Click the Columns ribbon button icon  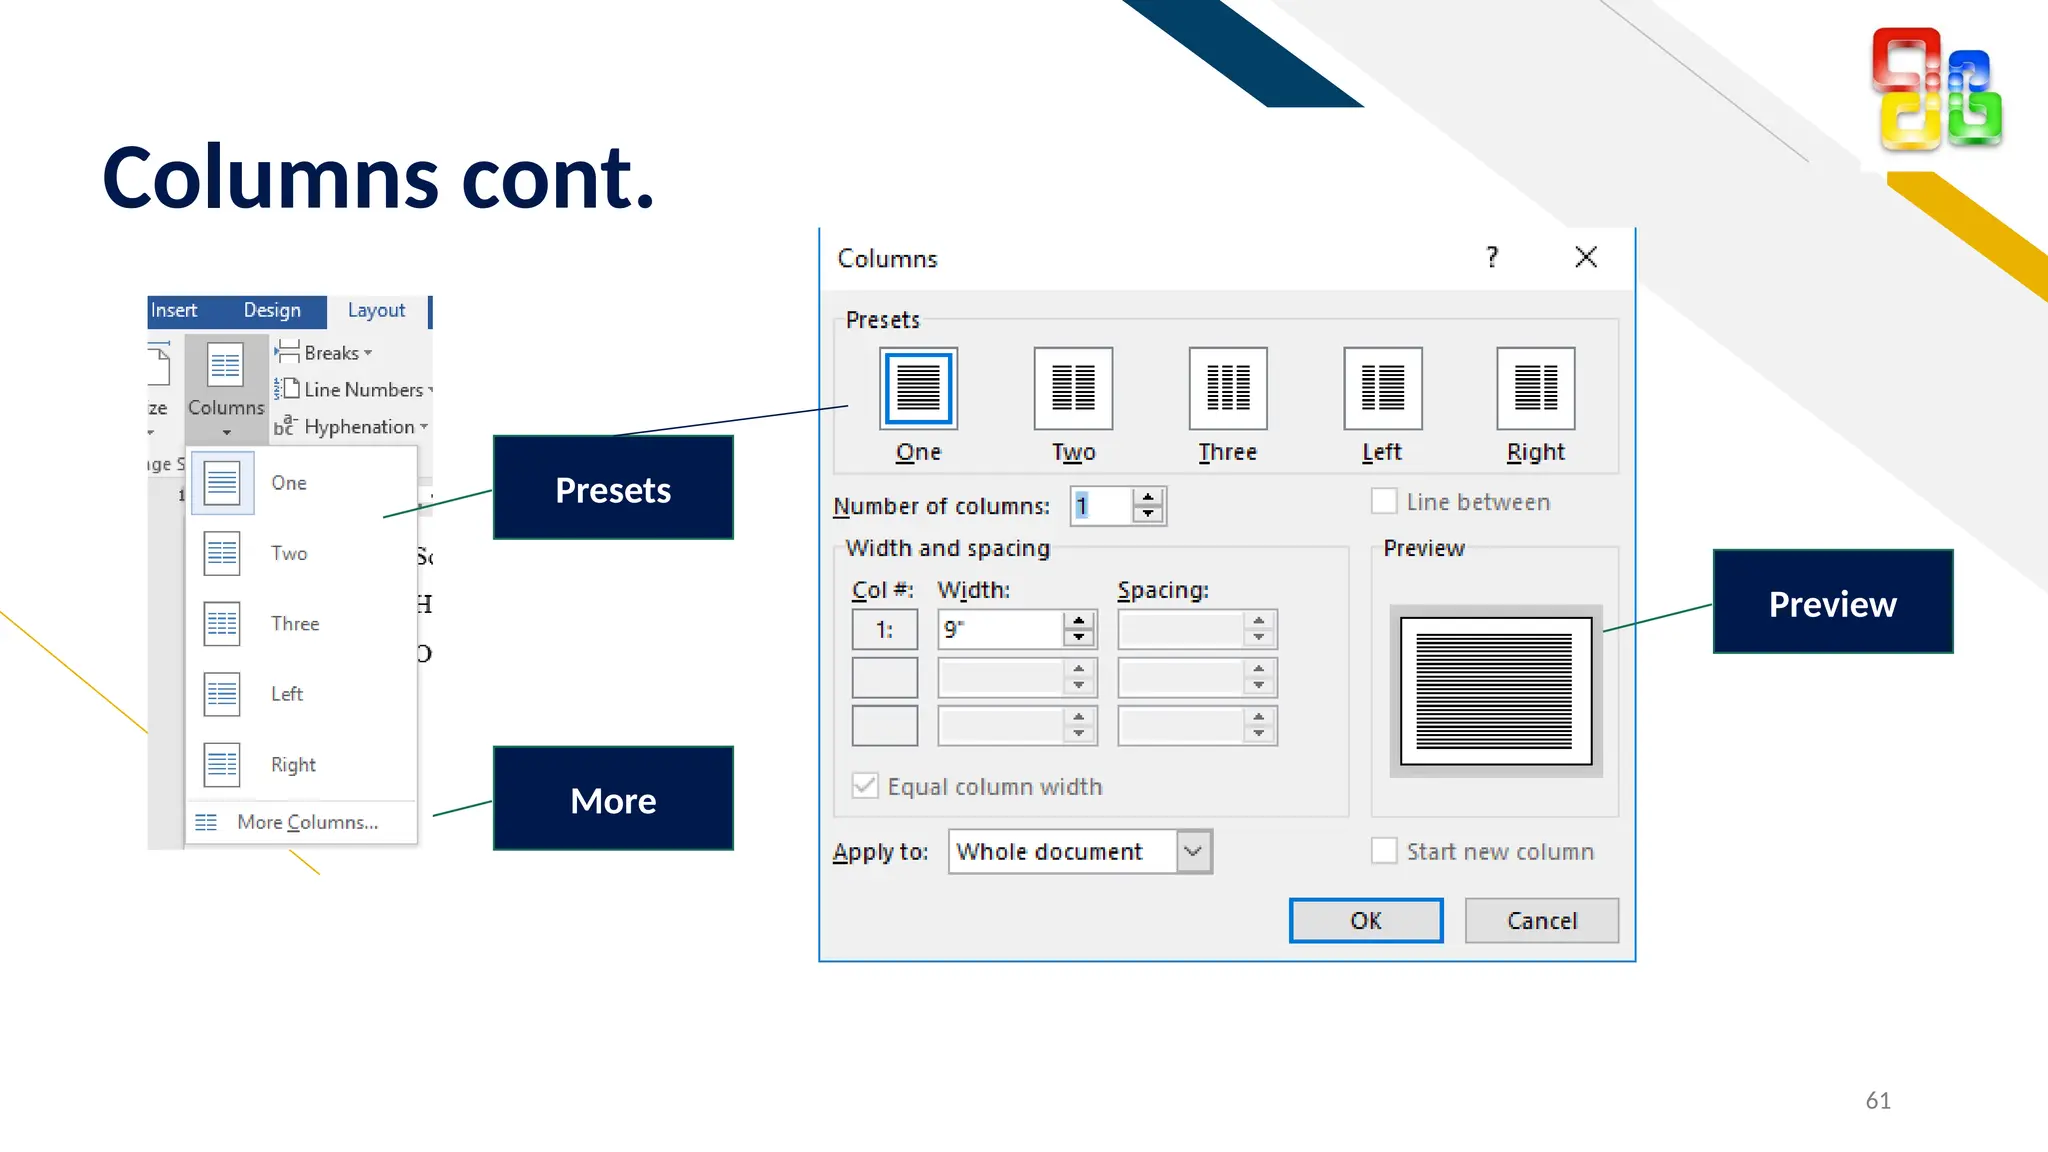click(225, 365)
